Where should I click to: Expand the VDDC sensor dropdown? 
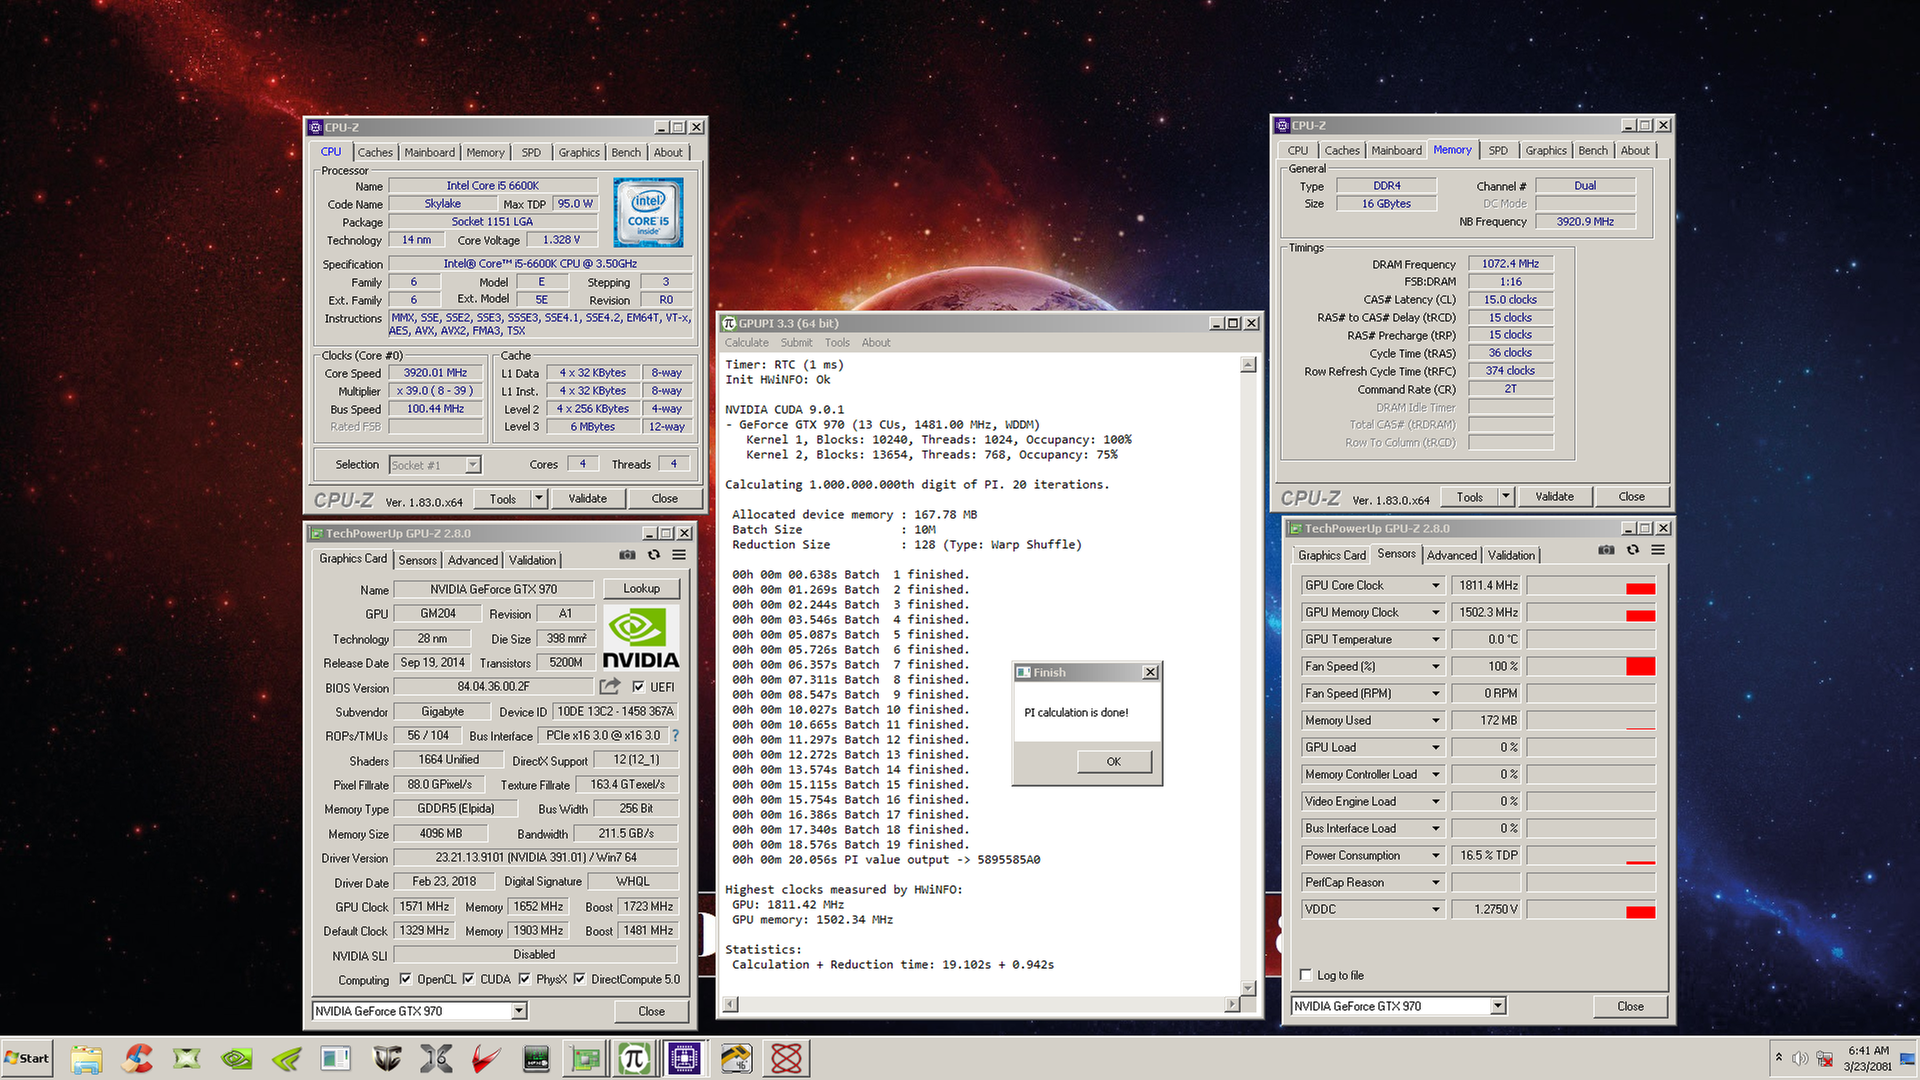1435,909
